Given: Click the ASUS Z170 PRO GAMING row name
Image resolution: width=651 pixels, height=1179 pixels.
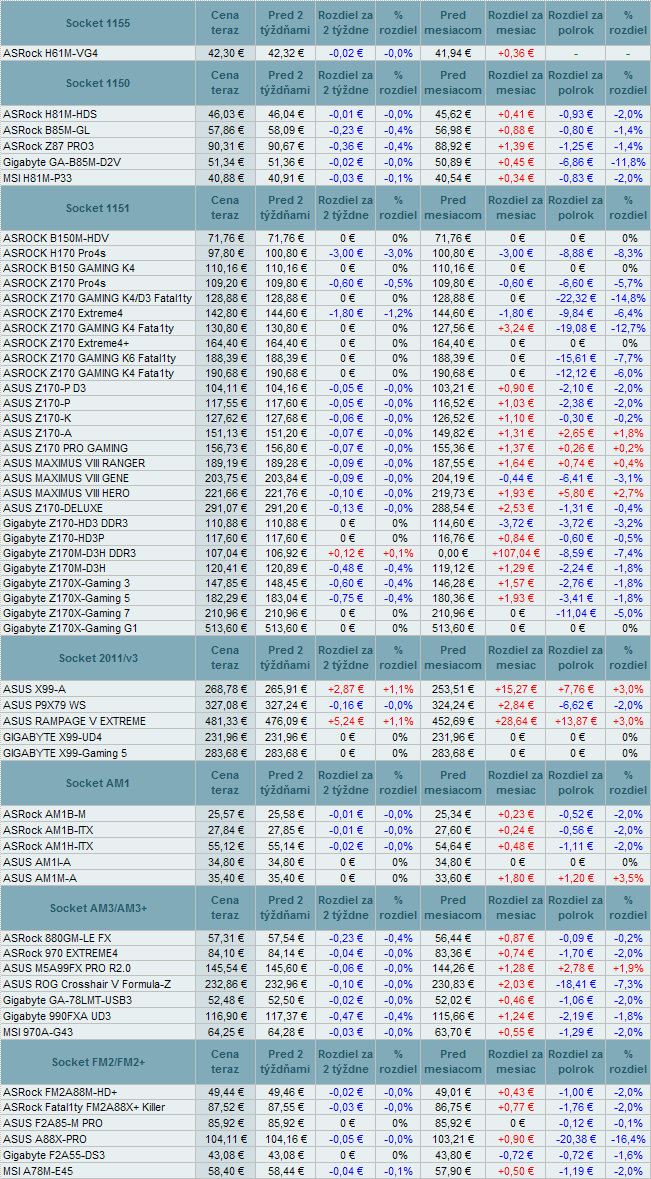Looking at the screenshot, I should (65, 448).
